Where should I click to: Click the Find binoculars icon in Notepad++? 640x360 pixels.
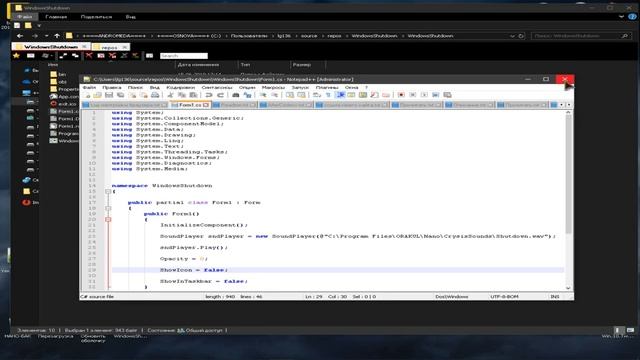click(x=236, y=95)
